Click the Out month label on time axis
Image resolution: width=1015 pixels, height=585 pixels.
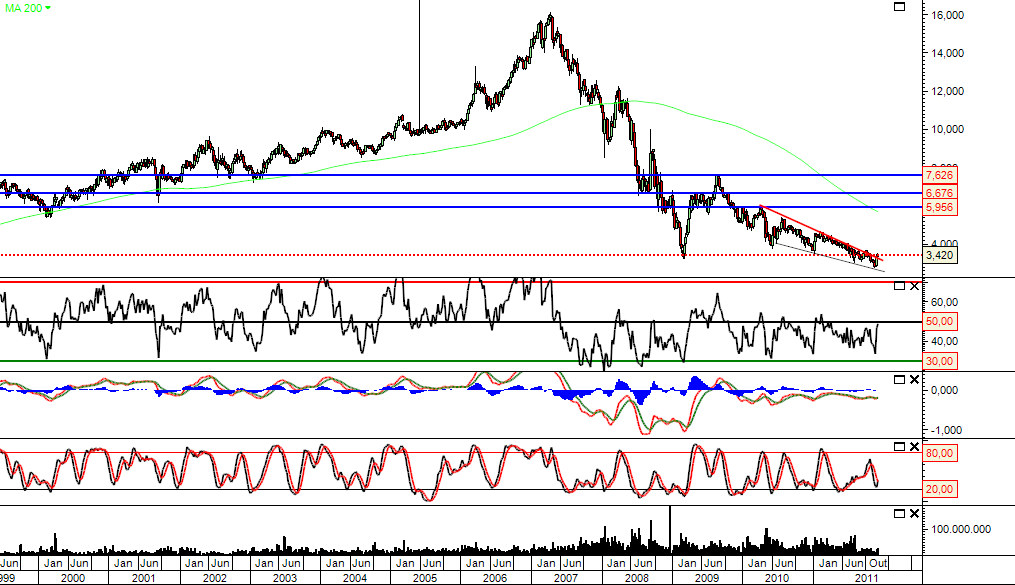(878, 563)
